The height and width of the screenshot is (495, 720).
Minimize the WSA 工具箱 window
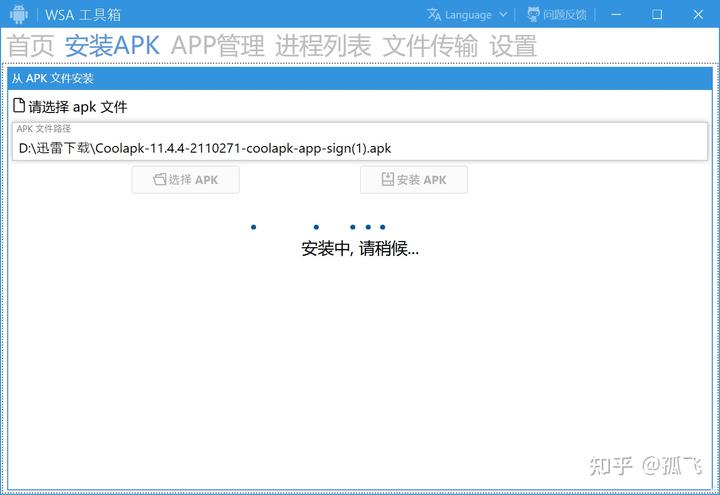click(616, 14)
